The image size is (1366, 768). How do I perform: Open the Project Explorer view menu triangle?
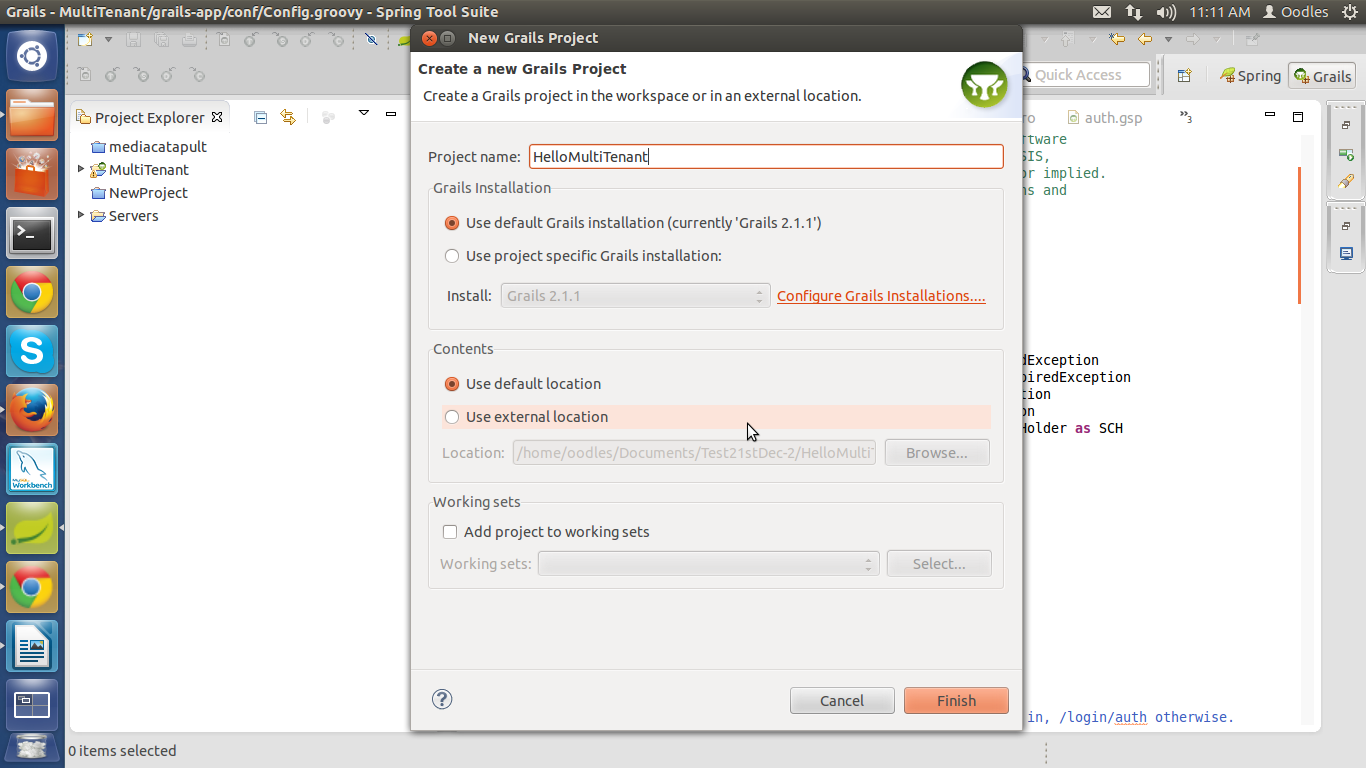point(364,113)
